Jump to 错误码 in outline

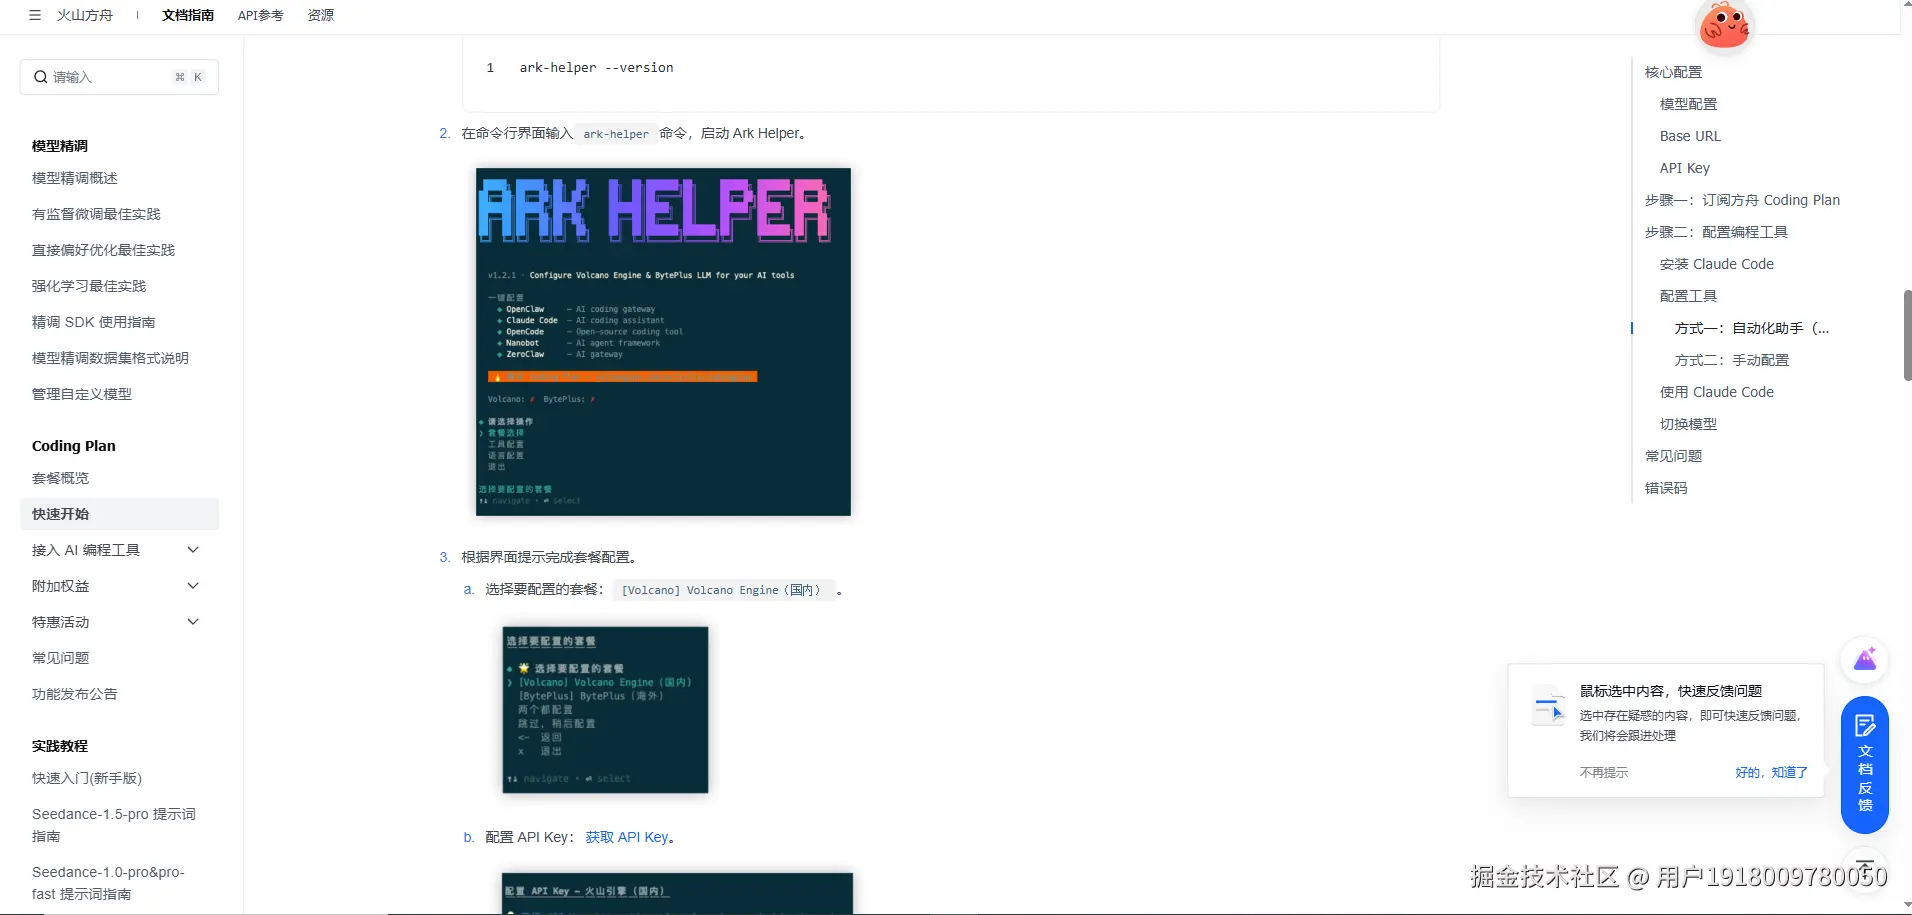coord(1666,488)
